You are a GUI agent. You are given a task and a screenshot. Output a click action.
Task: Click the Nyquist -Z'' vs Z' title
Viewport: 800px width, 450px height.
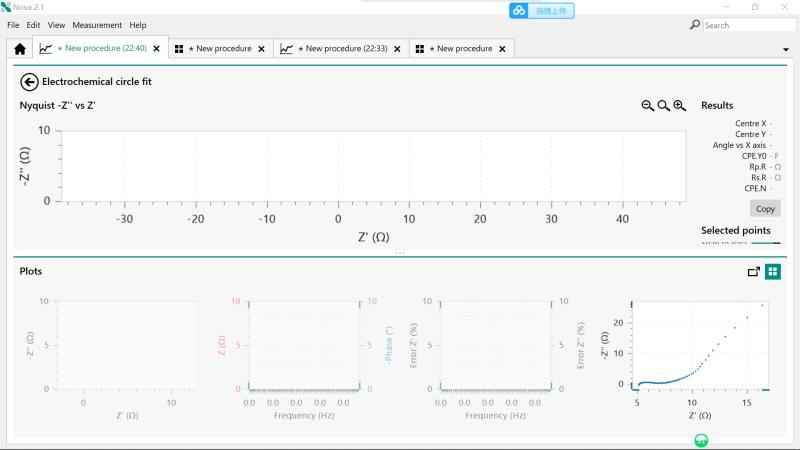click(x=58, y=106)
